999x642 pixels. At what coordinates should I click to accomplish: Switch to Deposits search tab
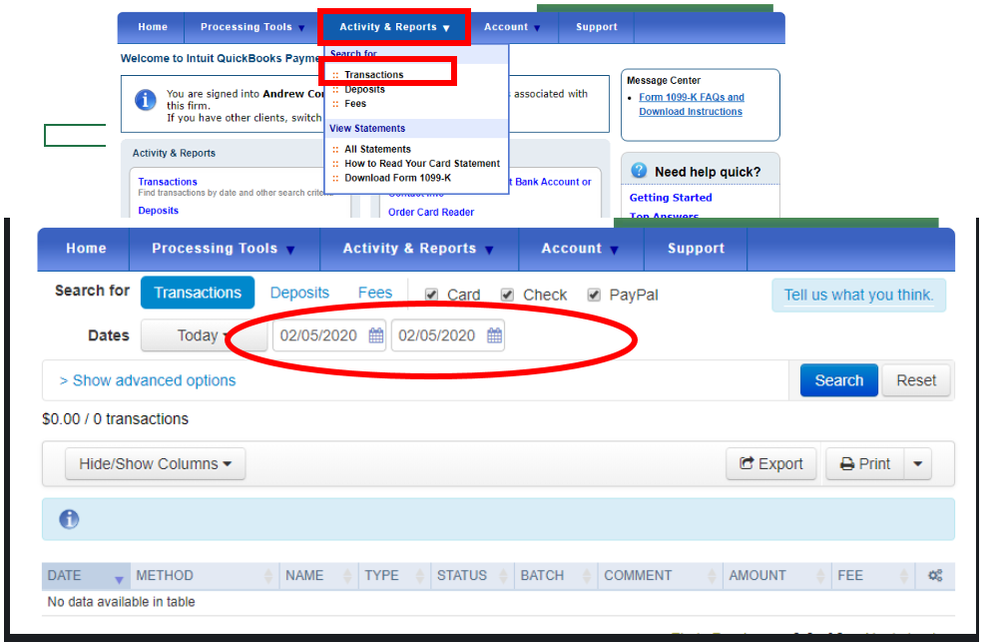pos(299,292)
